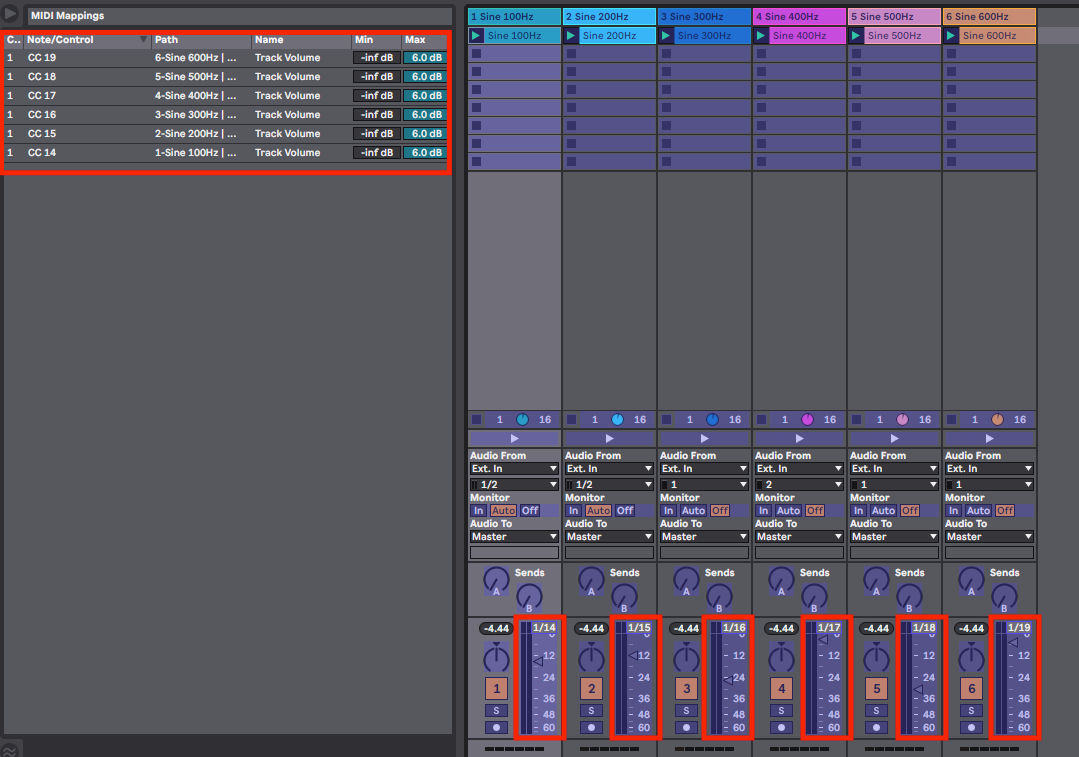The height and width of the screenshot is (757, 1079).
Task: Launch the Sine 100Hz clip
Action: [x=476, y=35]
